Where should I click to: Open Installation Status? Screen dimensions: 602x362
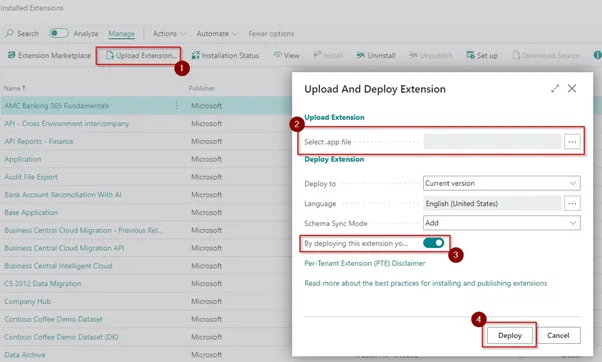point(225,56)
